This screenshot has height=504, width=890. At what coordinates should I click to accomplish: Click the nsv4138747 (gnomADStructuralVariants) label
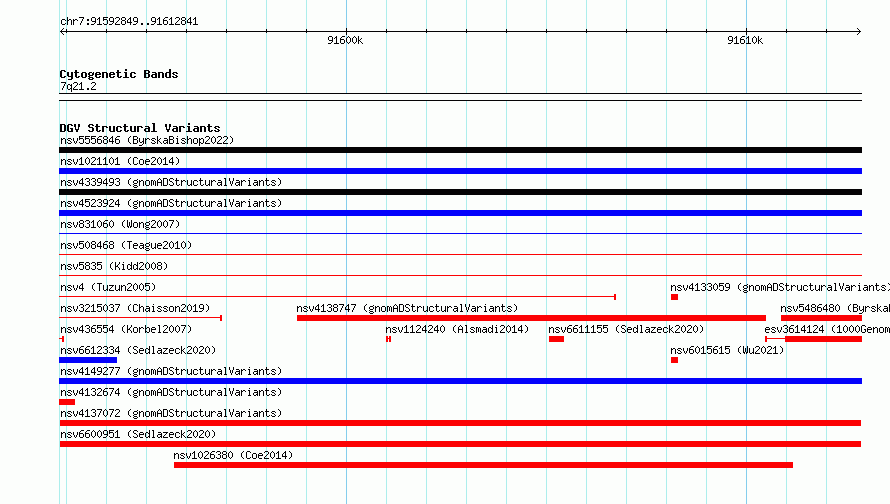pos(407,308)
